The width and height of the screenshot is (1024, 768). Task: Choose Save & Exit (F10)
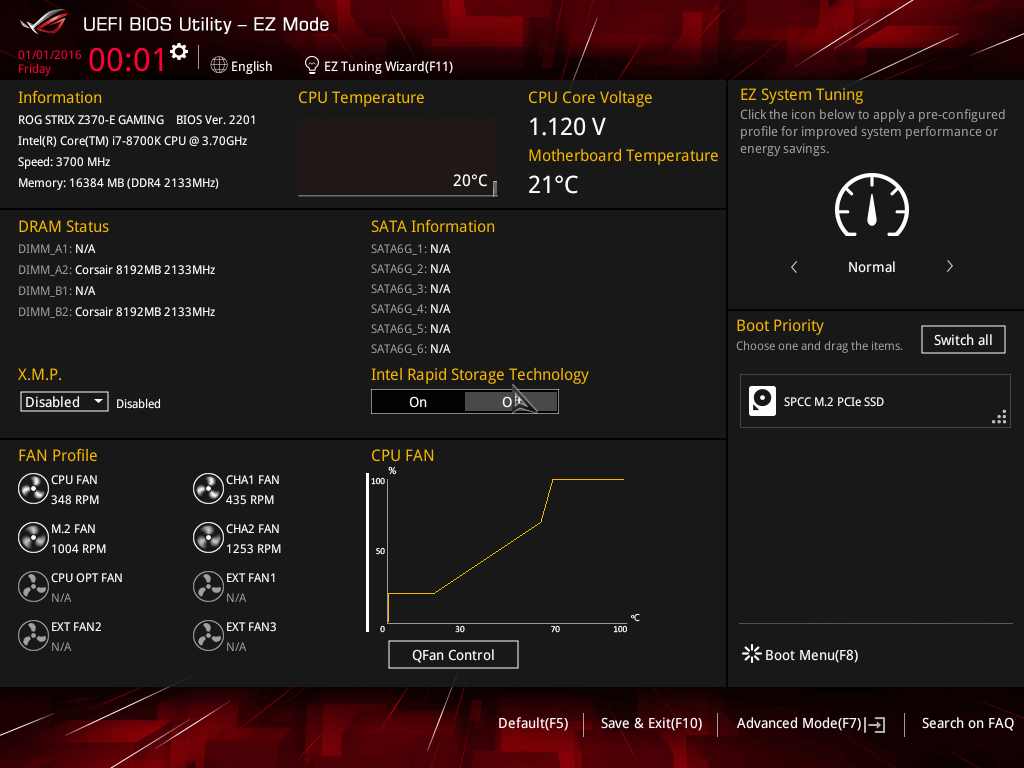coord(651,724)
